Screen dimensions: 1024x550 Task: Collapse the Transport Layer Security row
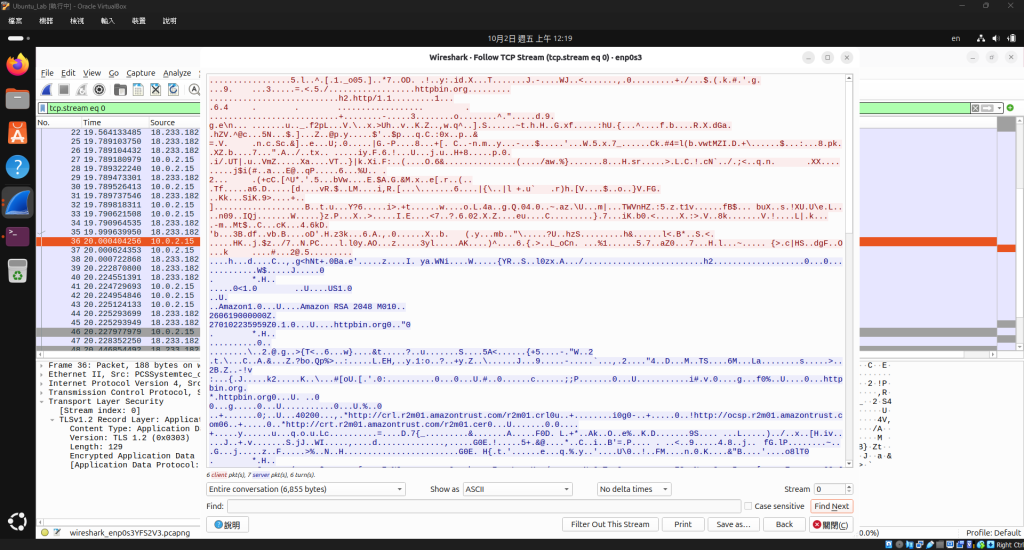click(x=42, y=402)
